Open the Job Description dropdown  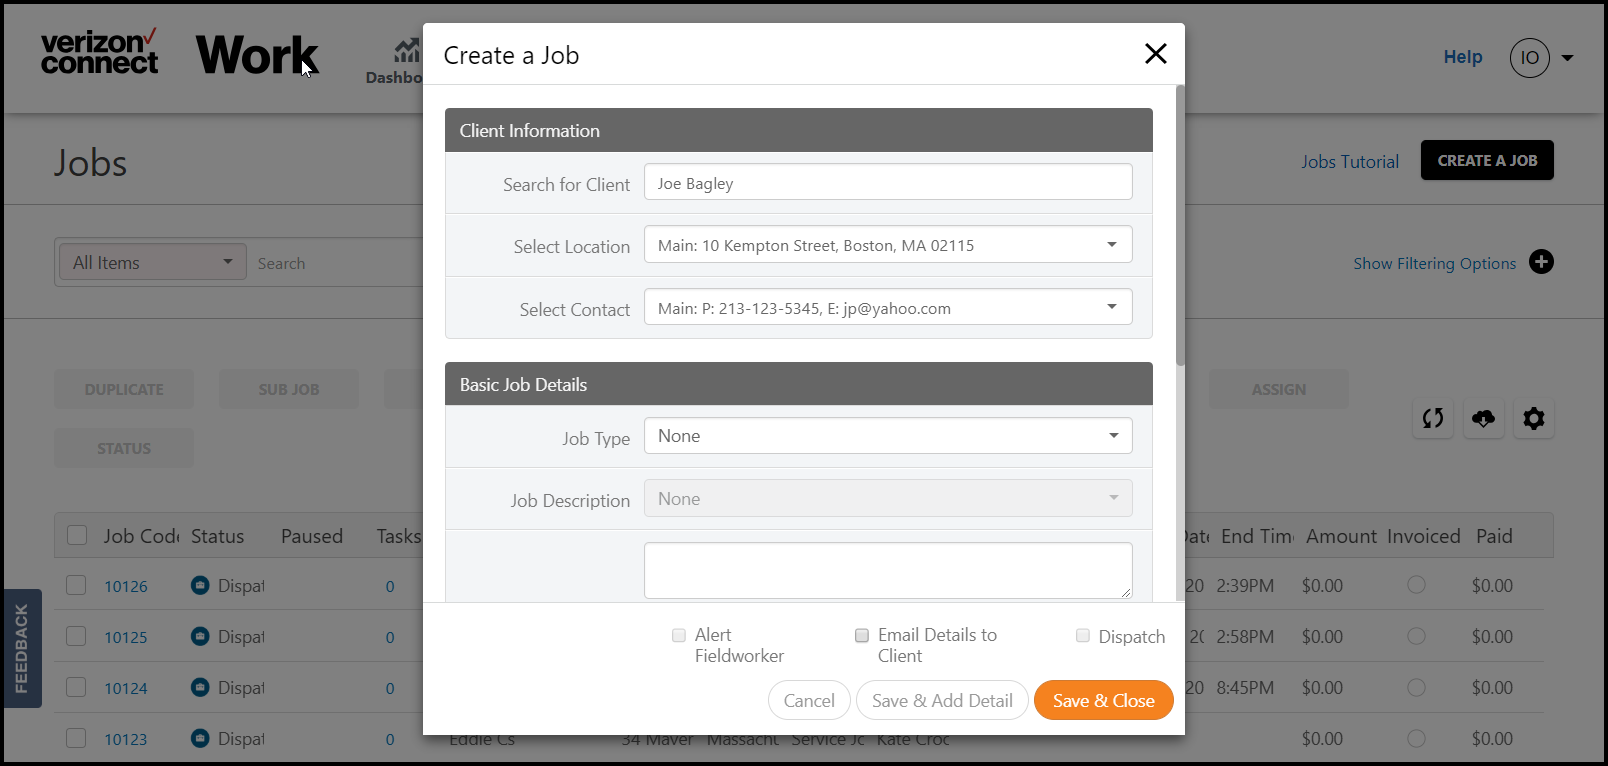(x=888, y=498)
